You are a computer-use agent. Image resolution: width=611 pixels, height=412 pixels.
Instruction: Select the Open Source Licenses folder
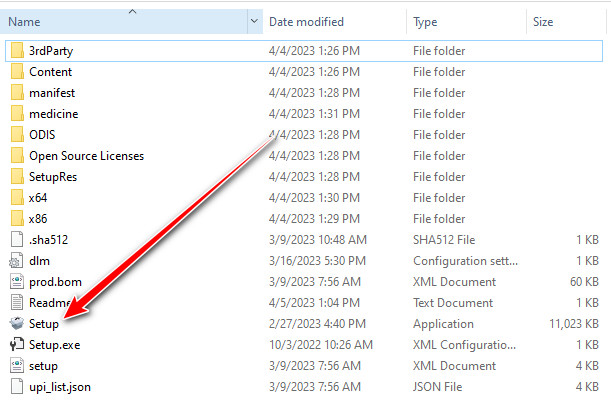(x=86, y=156)
